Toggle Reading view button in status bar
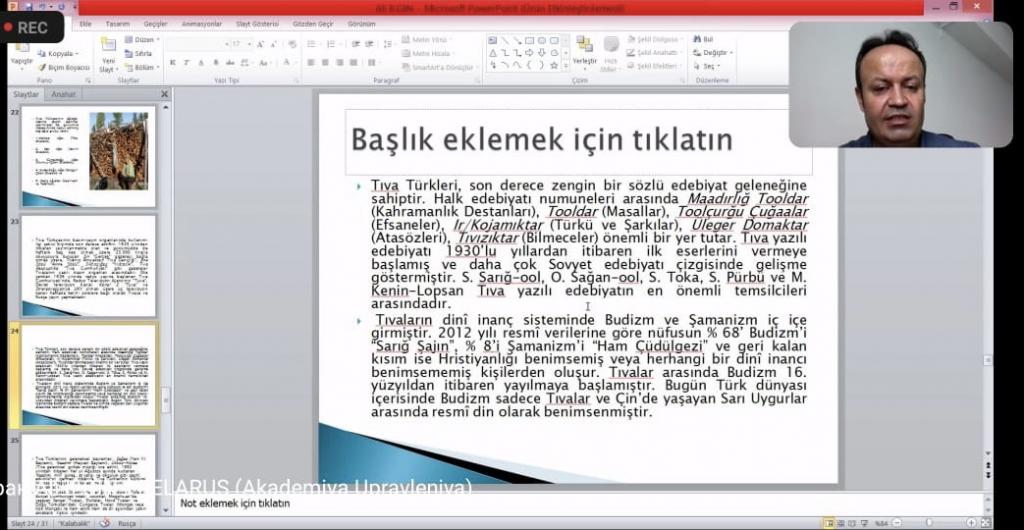 click(853, 523)
